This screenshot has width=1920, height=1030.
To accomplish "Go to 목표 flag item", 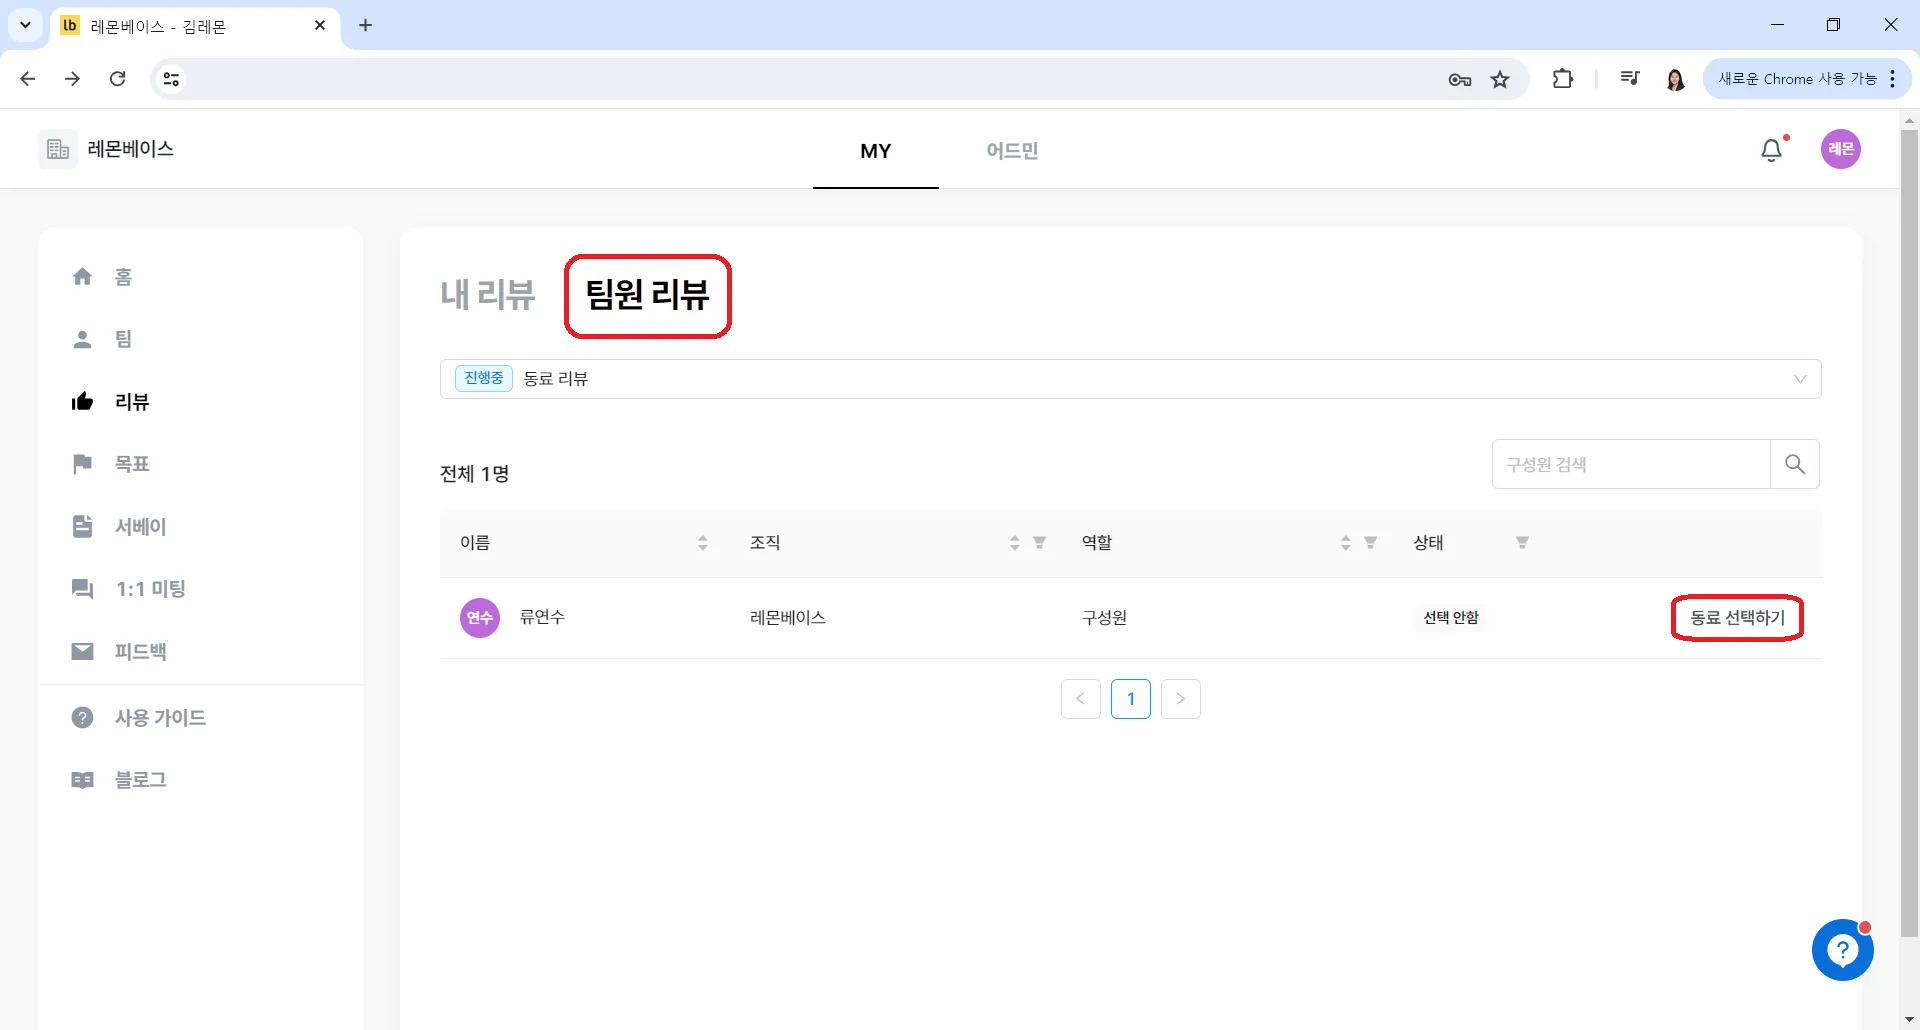I will click(111, 464).
